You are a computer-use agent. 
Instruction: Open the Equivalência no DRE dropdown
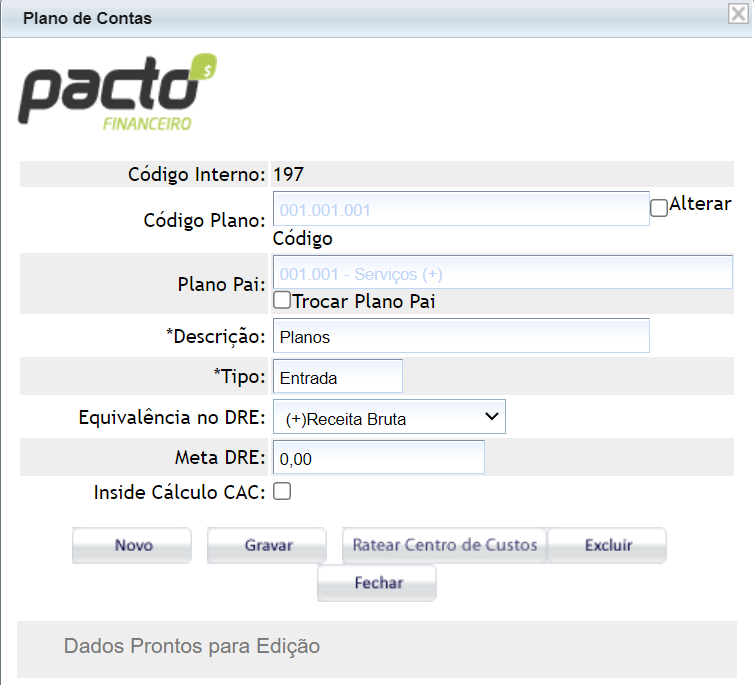click(x=389, y=418)
